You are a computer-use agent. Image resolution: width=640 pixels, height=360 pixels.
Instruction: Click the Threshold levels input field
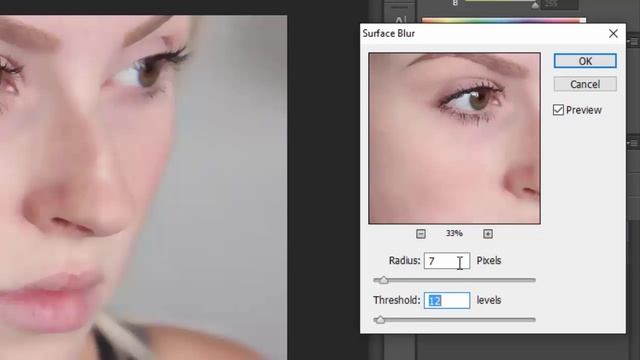point(447,300)
